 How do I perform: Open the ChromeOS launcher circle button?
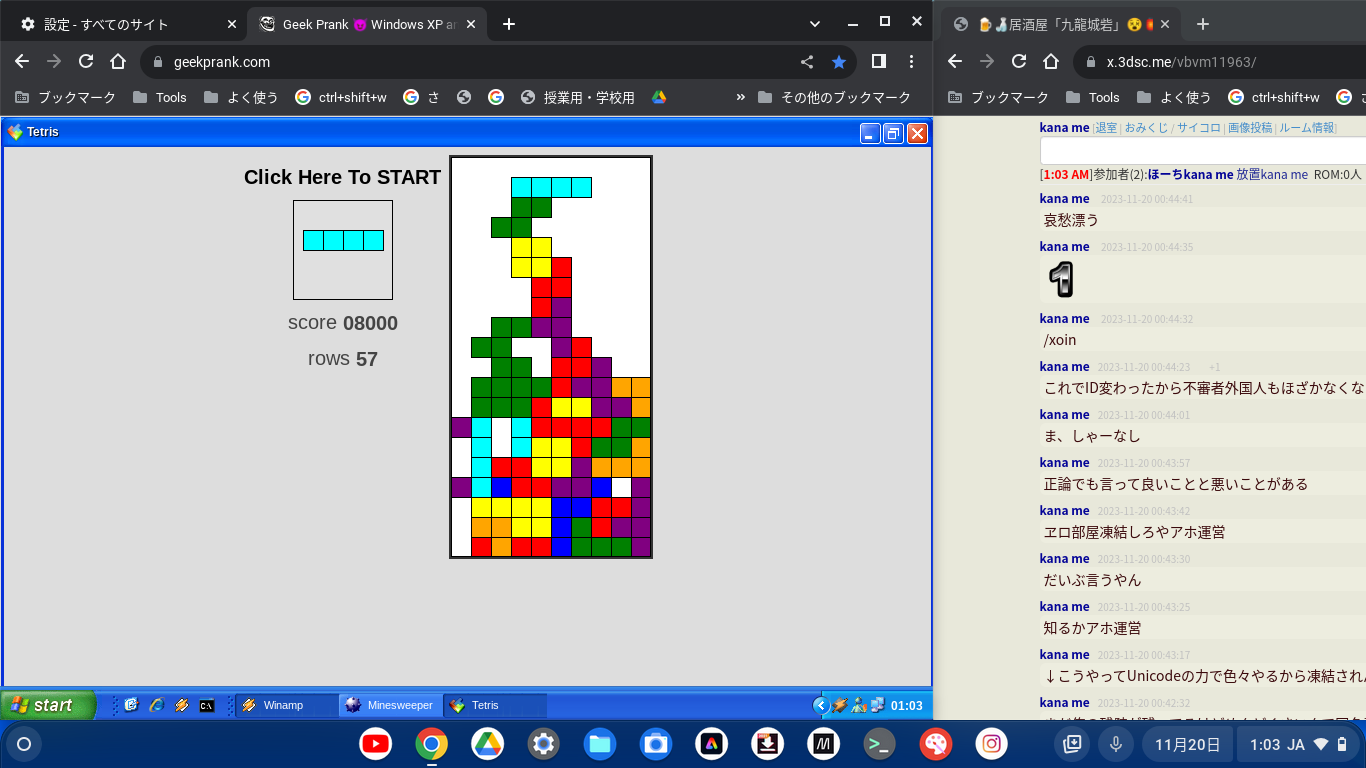[25, 744]
